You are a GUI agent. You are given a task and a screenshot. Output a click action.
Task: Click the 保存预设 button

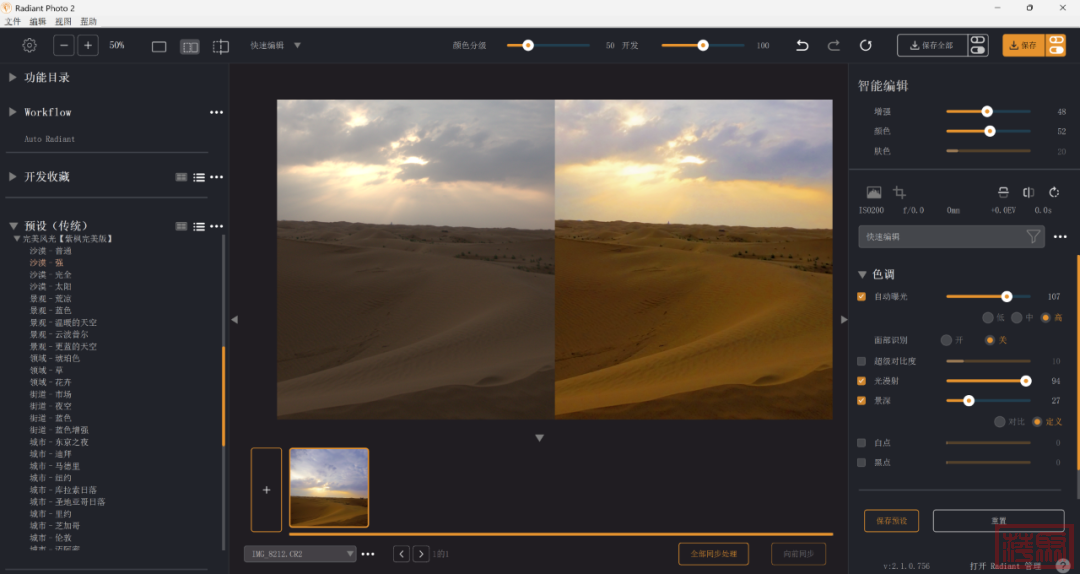click(891, 521)
